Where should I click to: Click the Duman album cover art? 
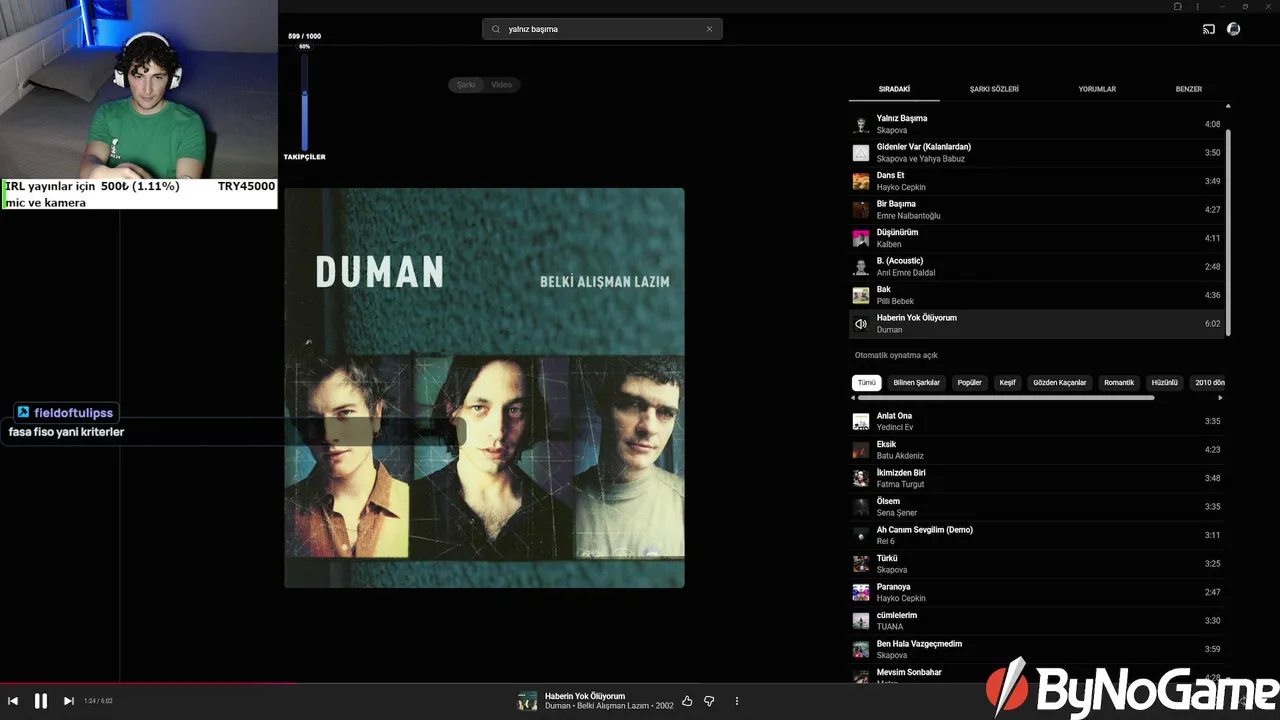point(485,388)
